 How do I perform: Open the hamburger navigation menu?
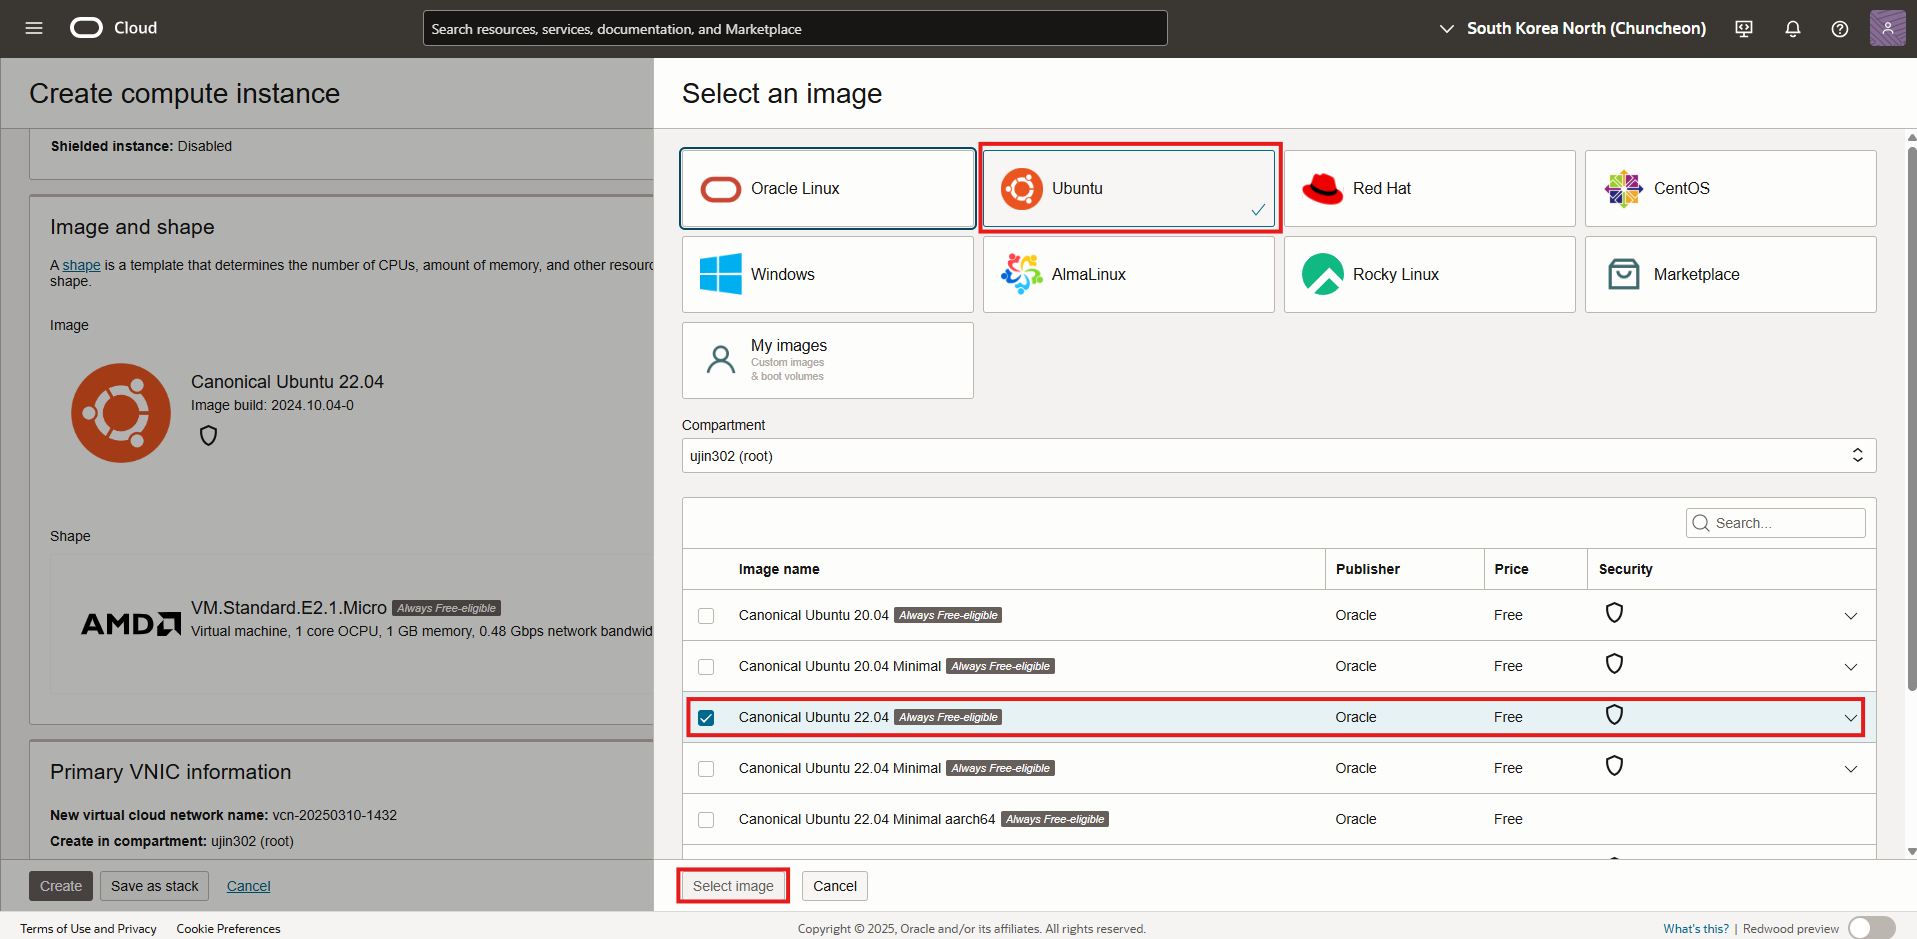(x=34, y=28)
